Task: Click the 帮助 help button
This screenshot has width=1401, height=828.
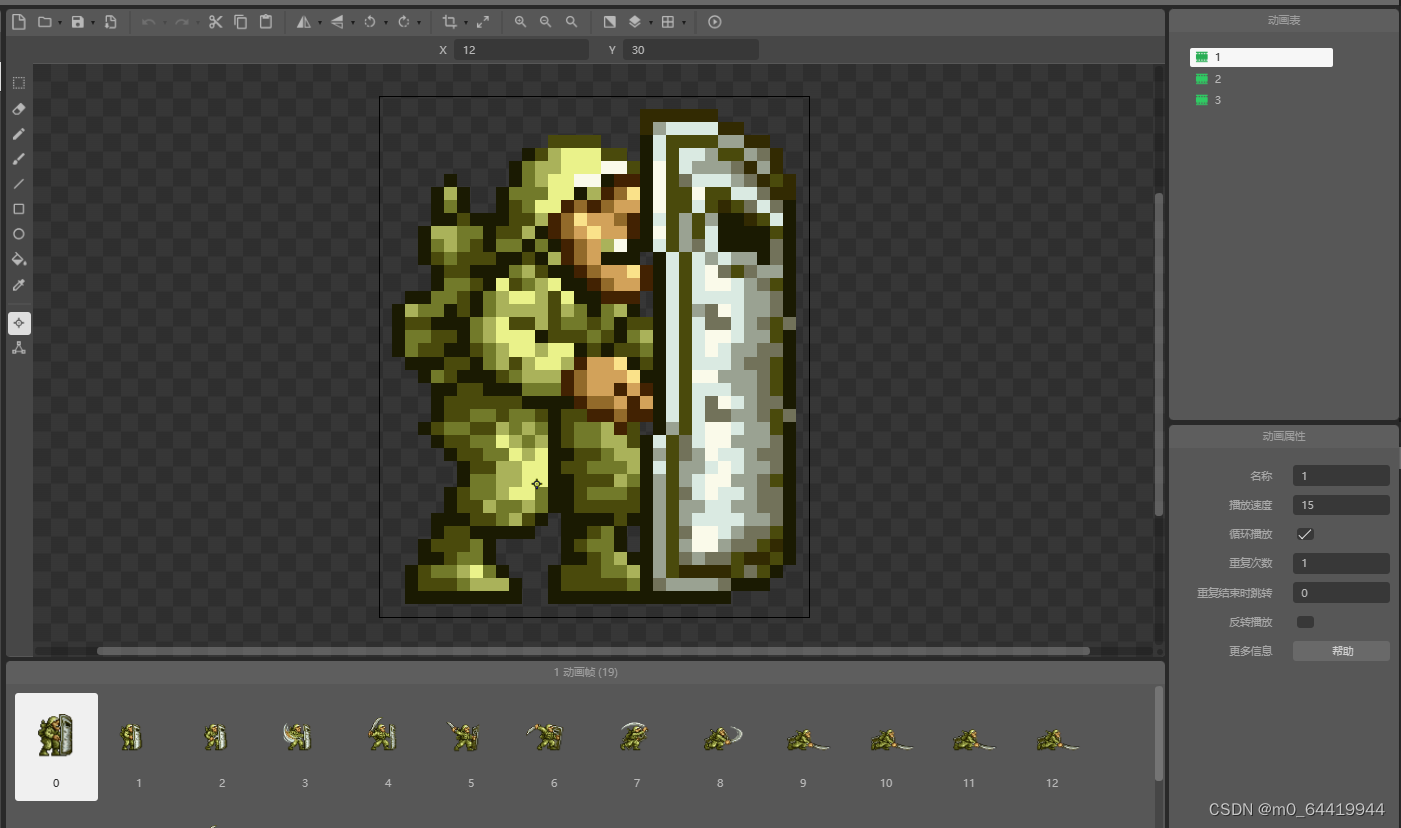Action: [x=1341, y=651]
